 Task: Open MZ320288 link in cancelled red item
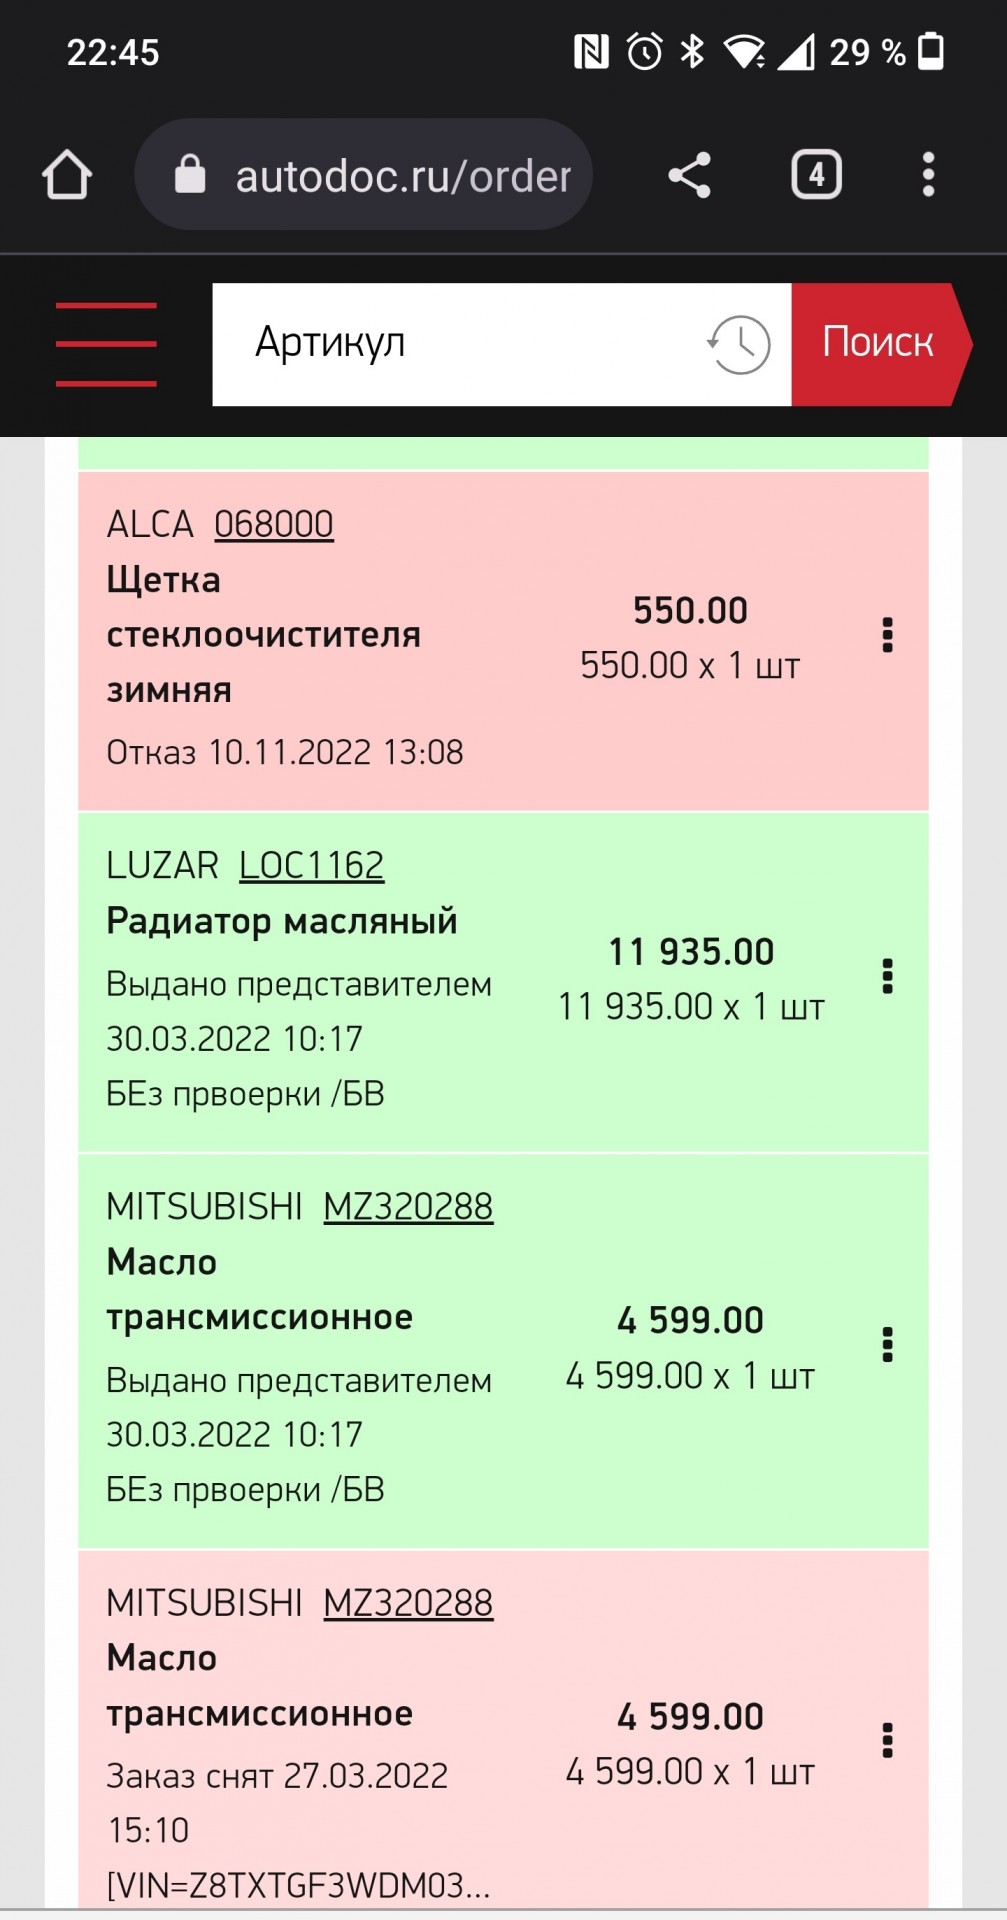[x=408, y=1603]
